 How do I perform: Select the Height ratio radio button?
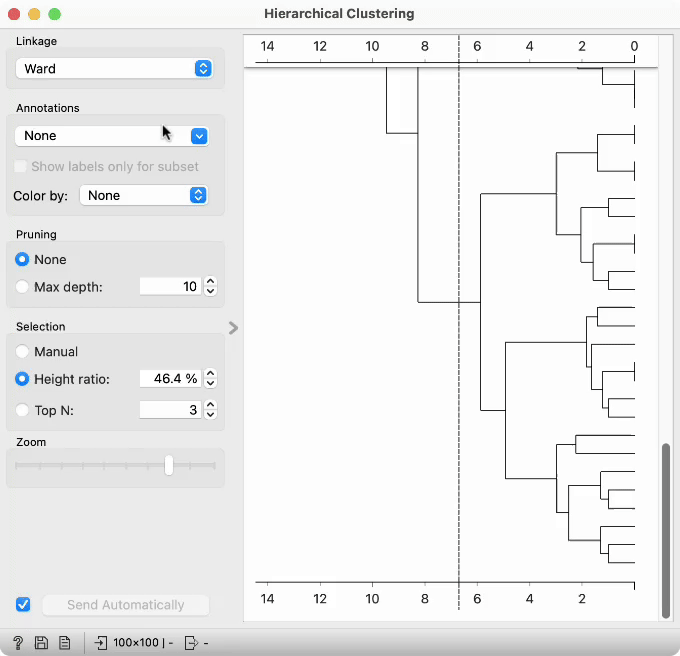(x=22, y=379)
